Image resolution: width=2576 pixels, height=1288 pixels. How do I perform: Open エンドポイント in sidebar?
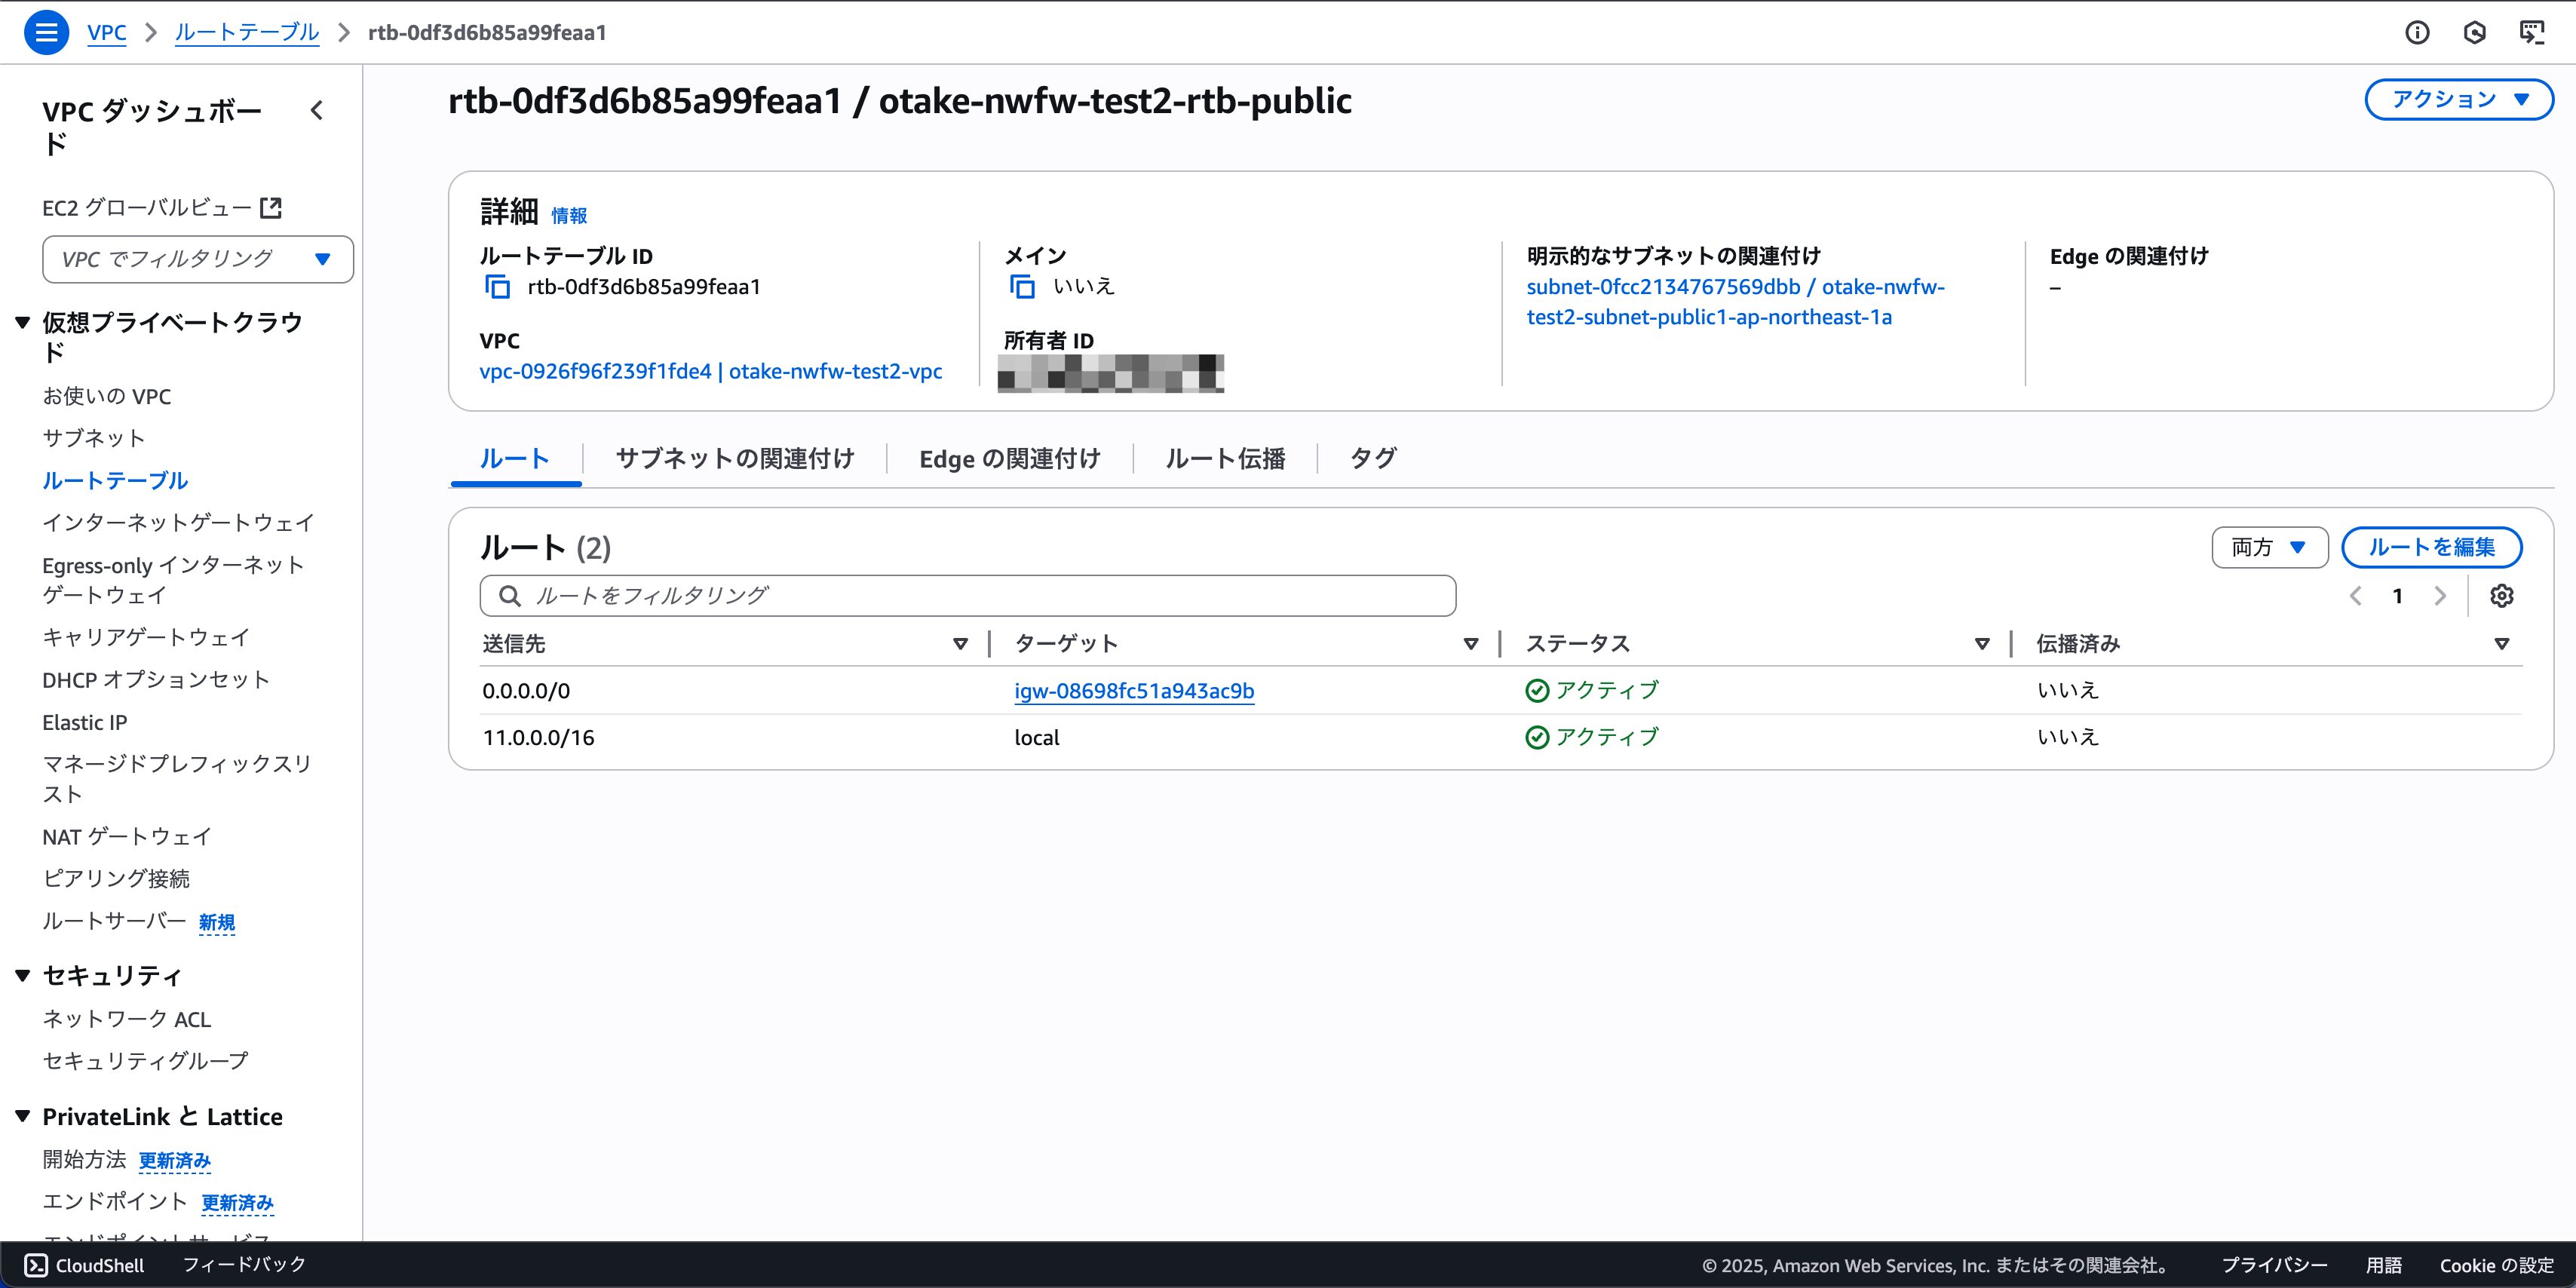tap(115, 1201)
